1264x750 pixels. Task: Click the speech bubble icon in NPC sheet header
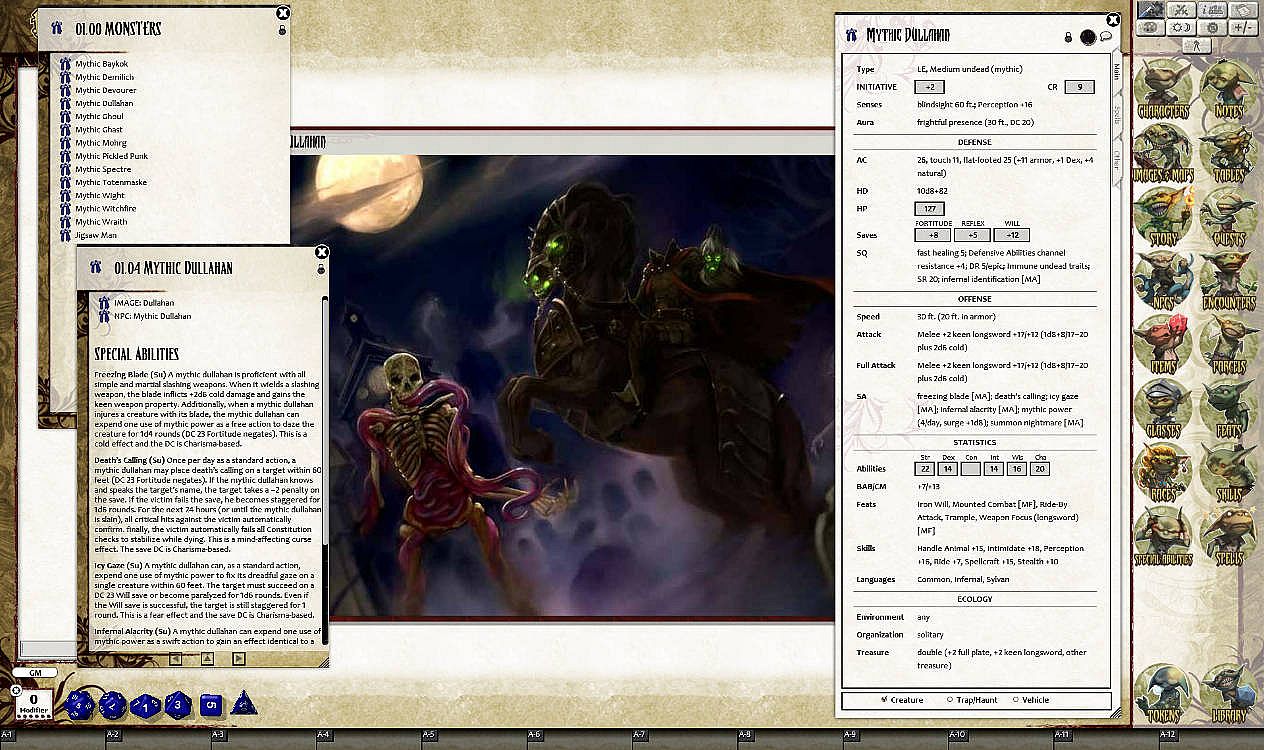tap(1106, 37)
